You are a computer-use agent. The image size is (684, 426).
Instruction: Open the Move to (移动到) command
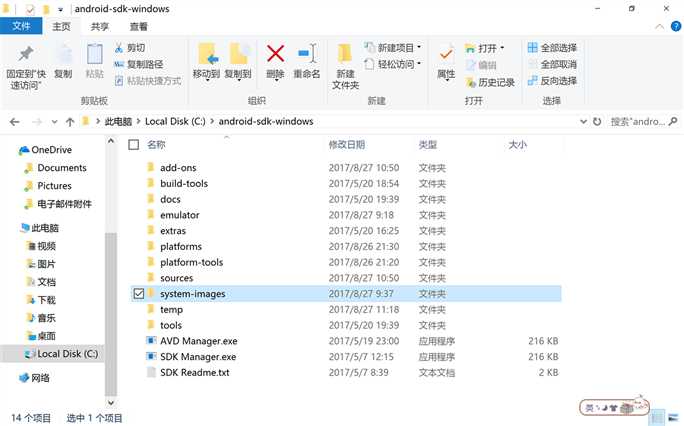(x=206, y=61)
